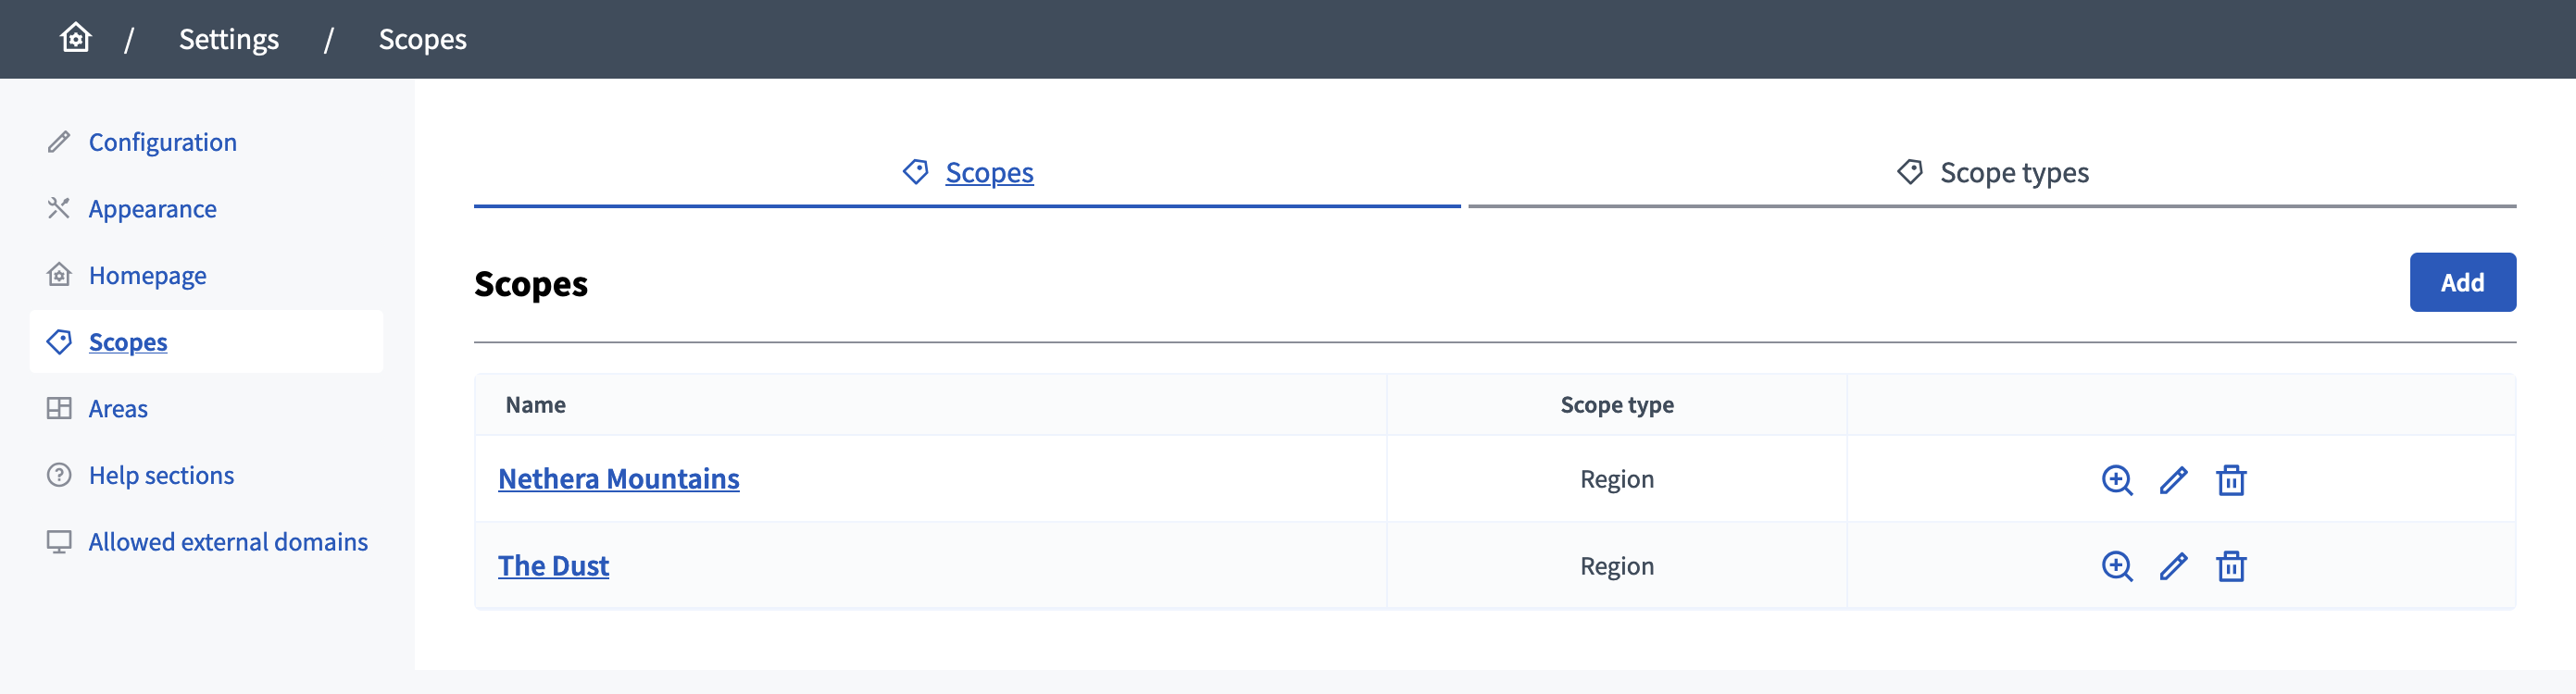2576x694 pixels.
Task: Click Settings in the breadcrumb
Action: point(229,39)
